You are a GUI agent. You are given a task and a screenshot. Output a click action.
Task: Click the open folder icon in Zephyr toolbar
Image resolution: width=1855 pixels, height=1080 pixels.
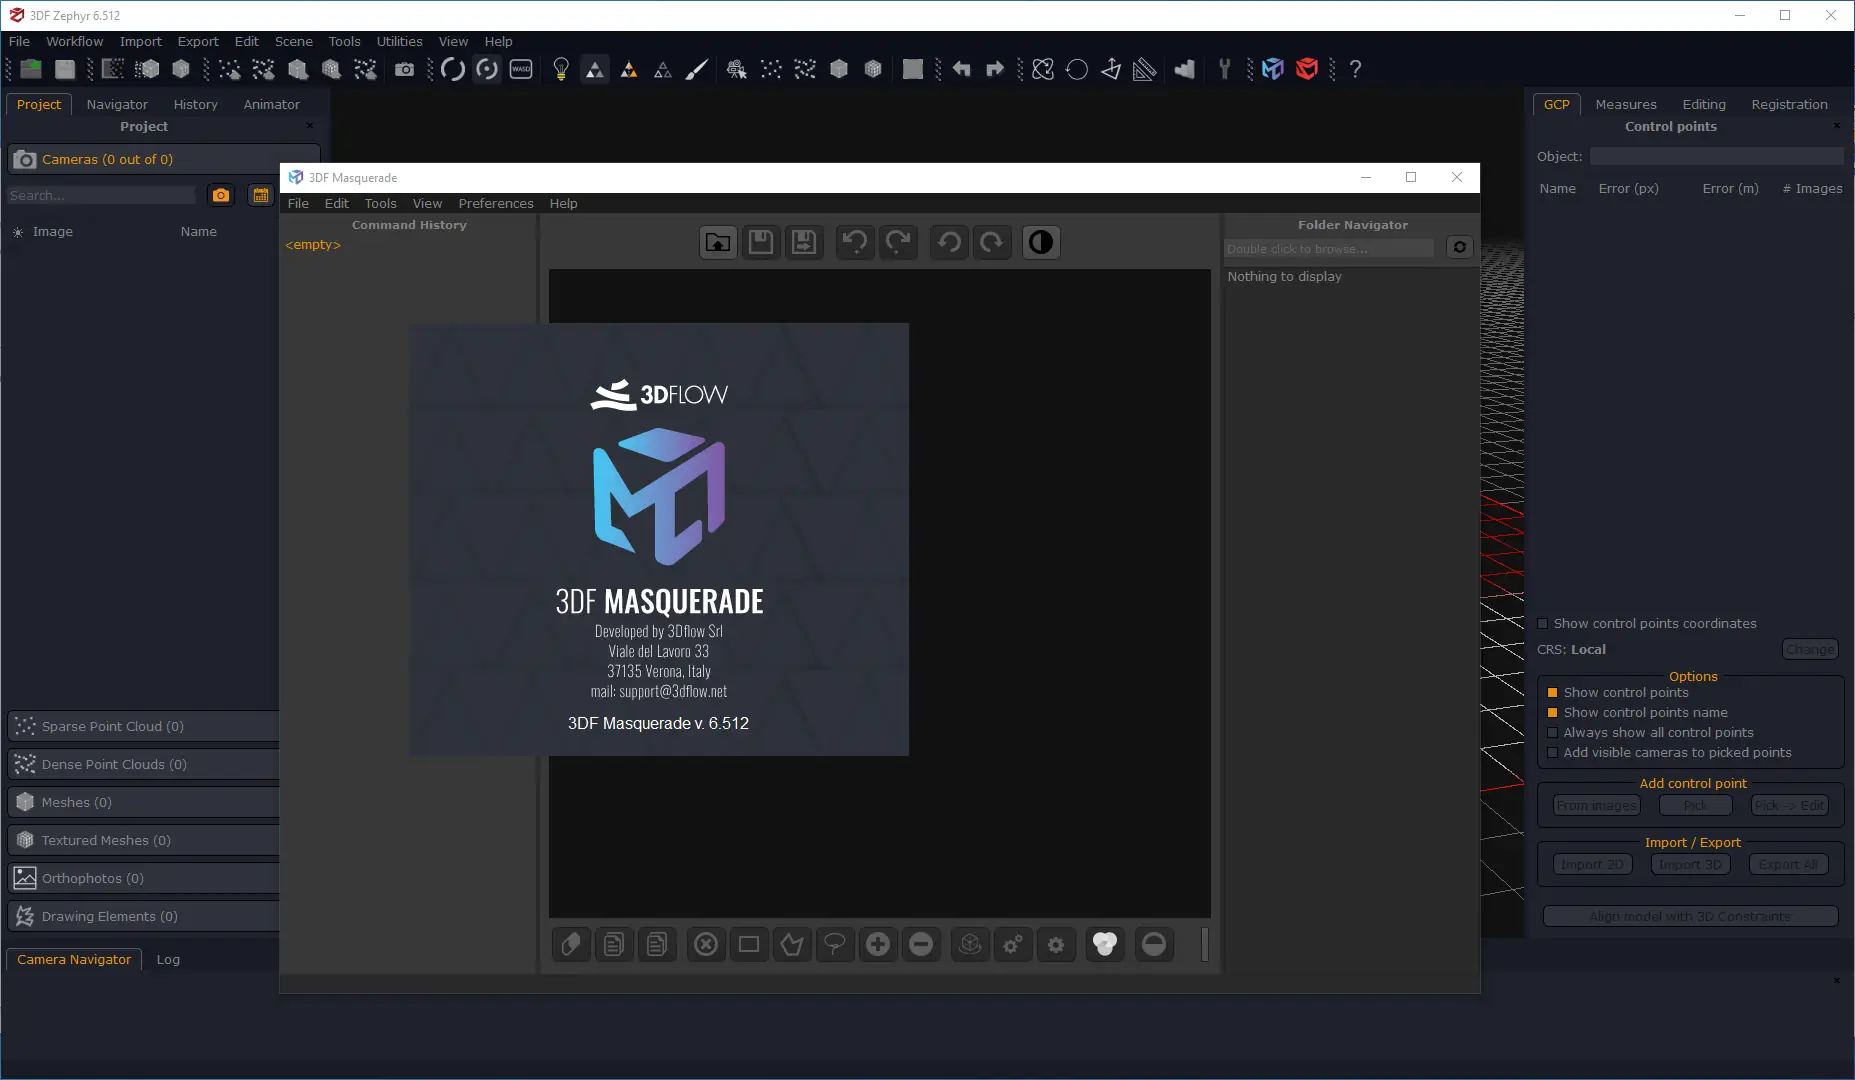pos(31,69)
